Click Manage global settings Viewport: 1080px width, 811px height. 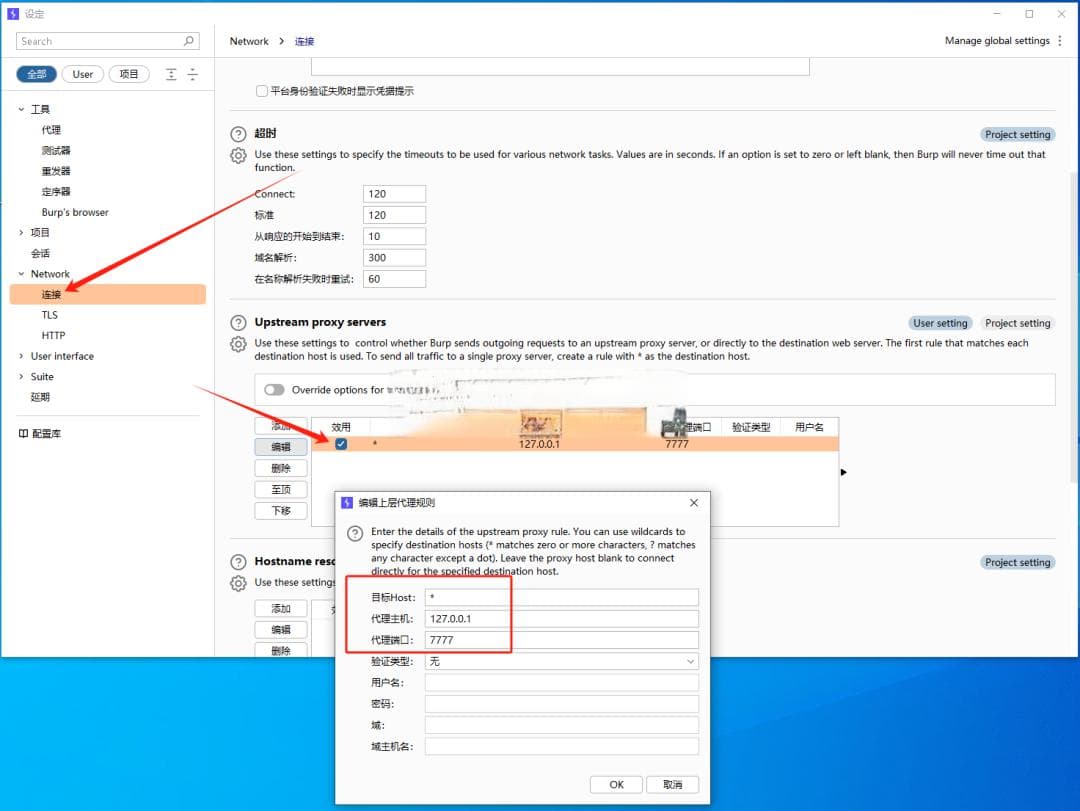(997, 41)
